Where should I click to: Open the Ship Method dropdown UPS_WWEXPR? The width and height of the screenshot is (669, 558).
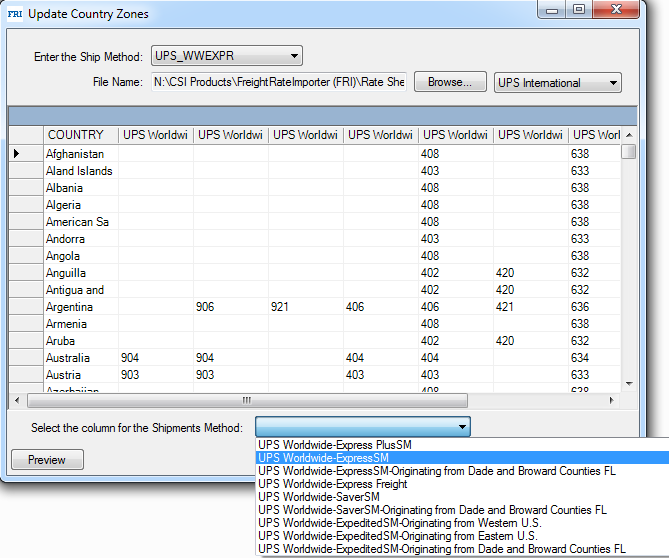(x=227, y=56)
